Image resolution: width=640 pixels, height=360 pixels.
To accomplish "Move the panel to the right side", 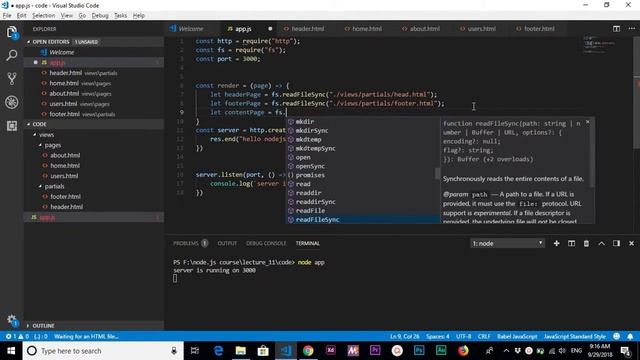I will click(x=616, y=243).
